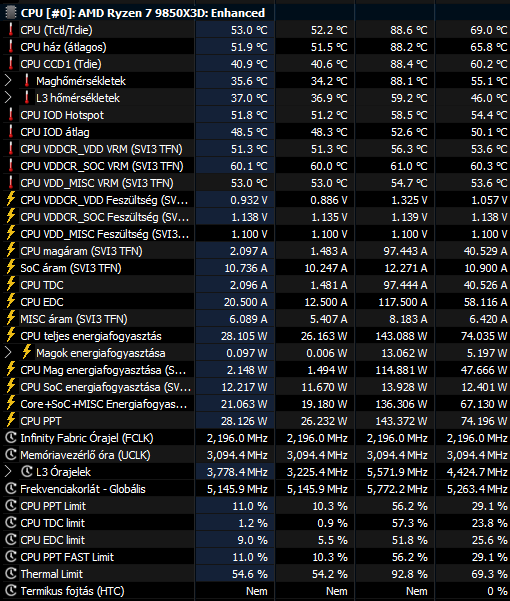
Task: Click current value 53.0 °C of CPU Tctl/Tdie
Action: pos(249,30)
